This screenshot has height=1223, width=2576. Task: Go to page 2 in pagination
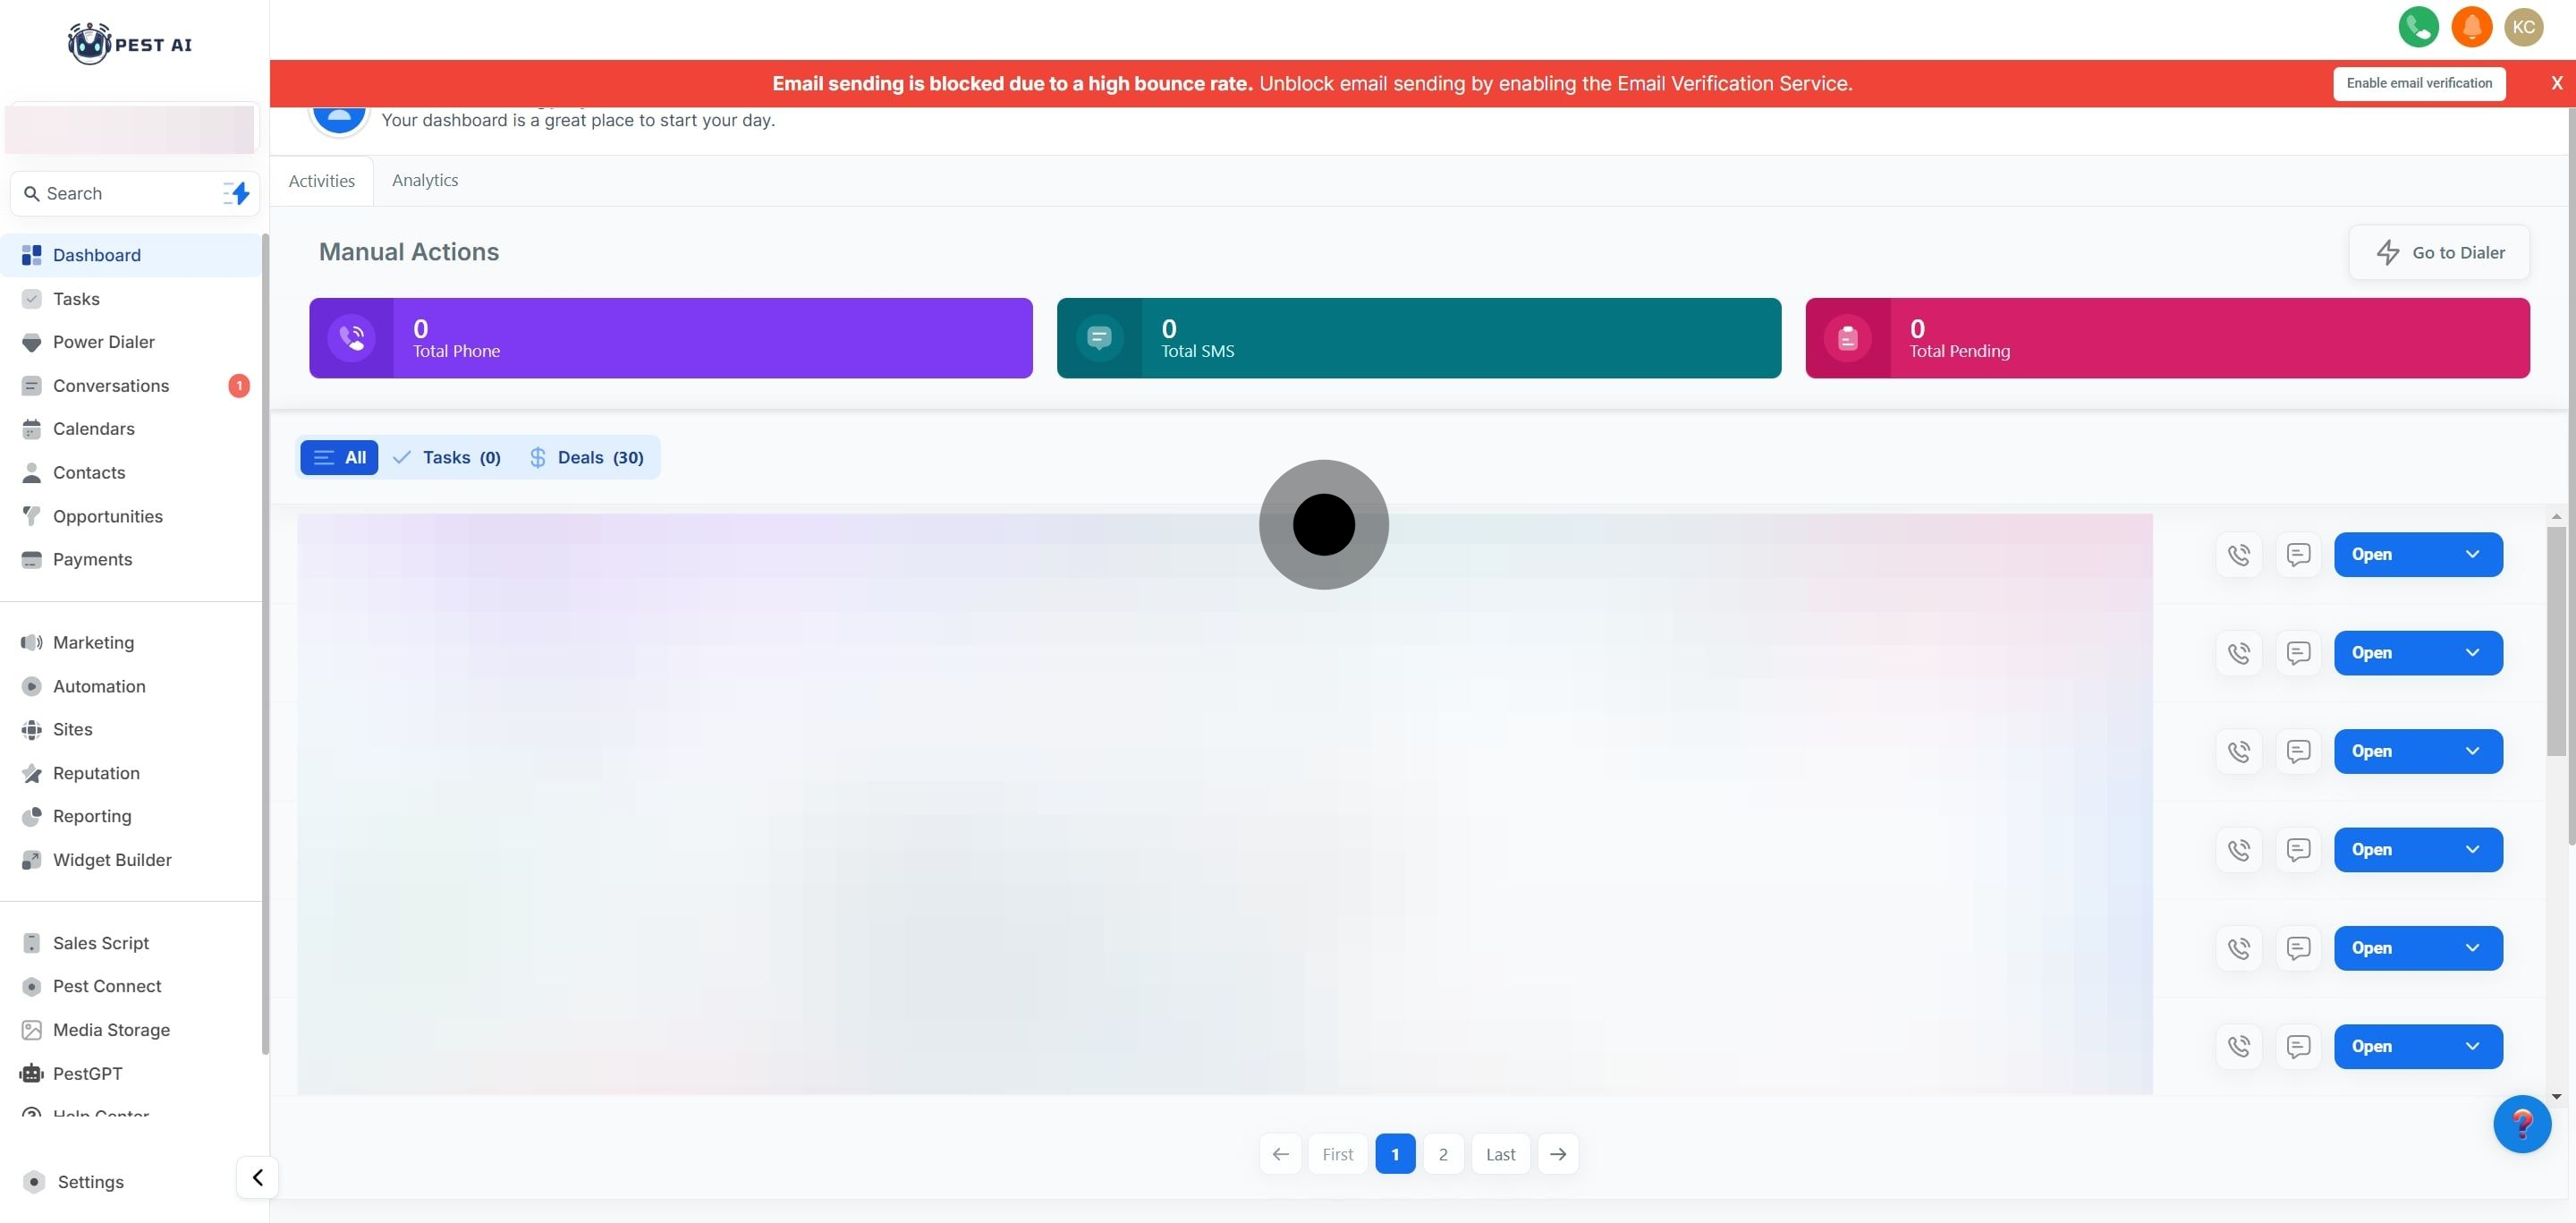point(1442,1154)
